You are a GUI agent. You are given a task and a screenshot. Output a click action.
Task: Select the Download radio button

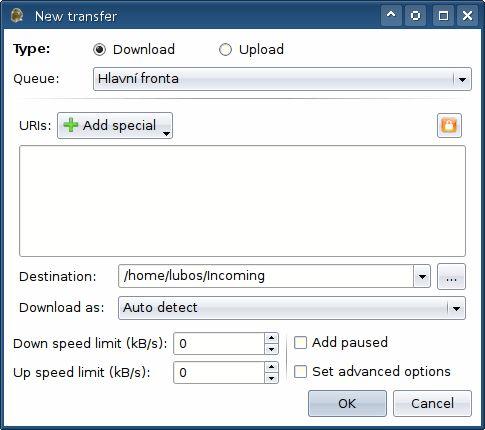click(99, 50)
